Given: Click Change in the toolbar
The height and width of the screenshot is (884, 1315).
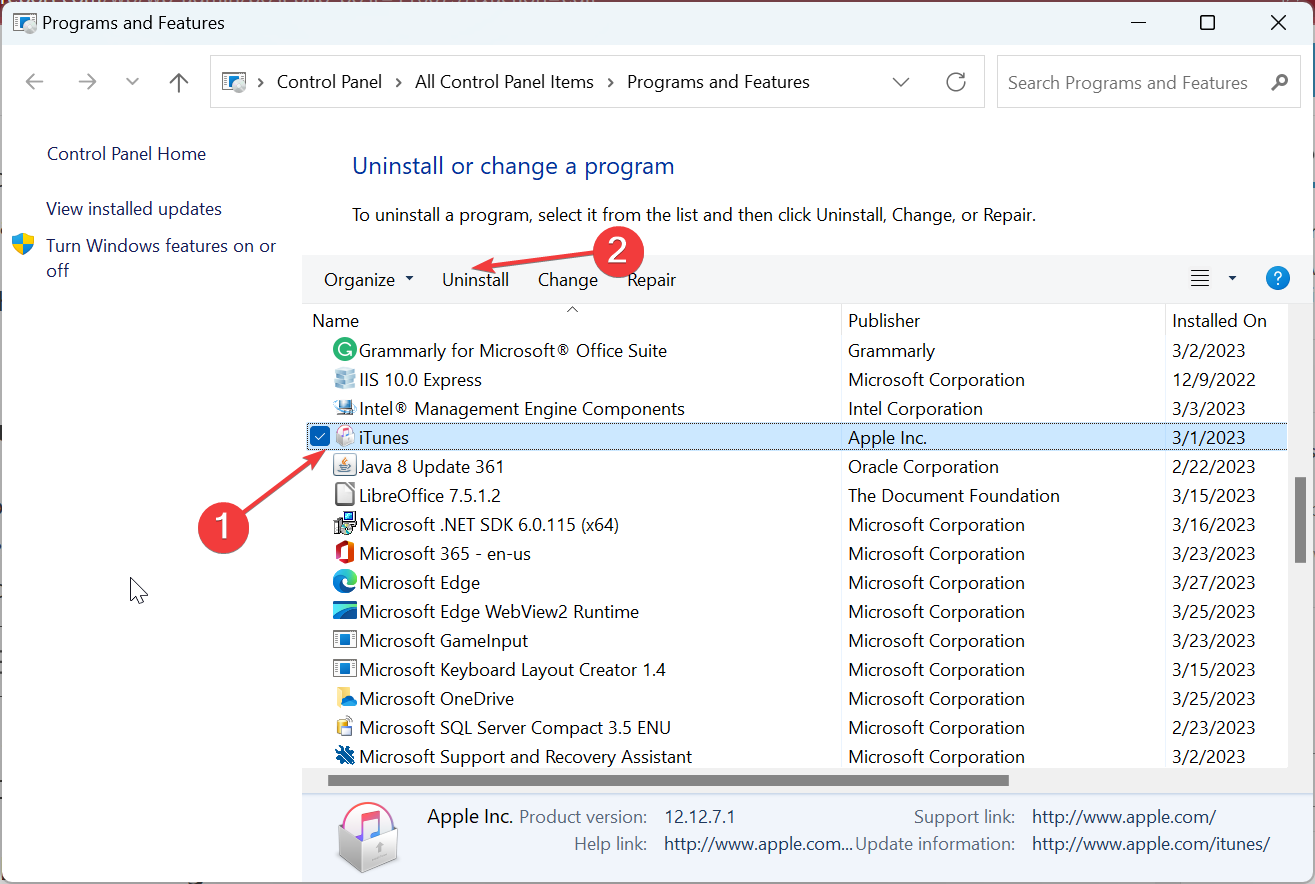Looking at the screenshot, I should point(568,280).
